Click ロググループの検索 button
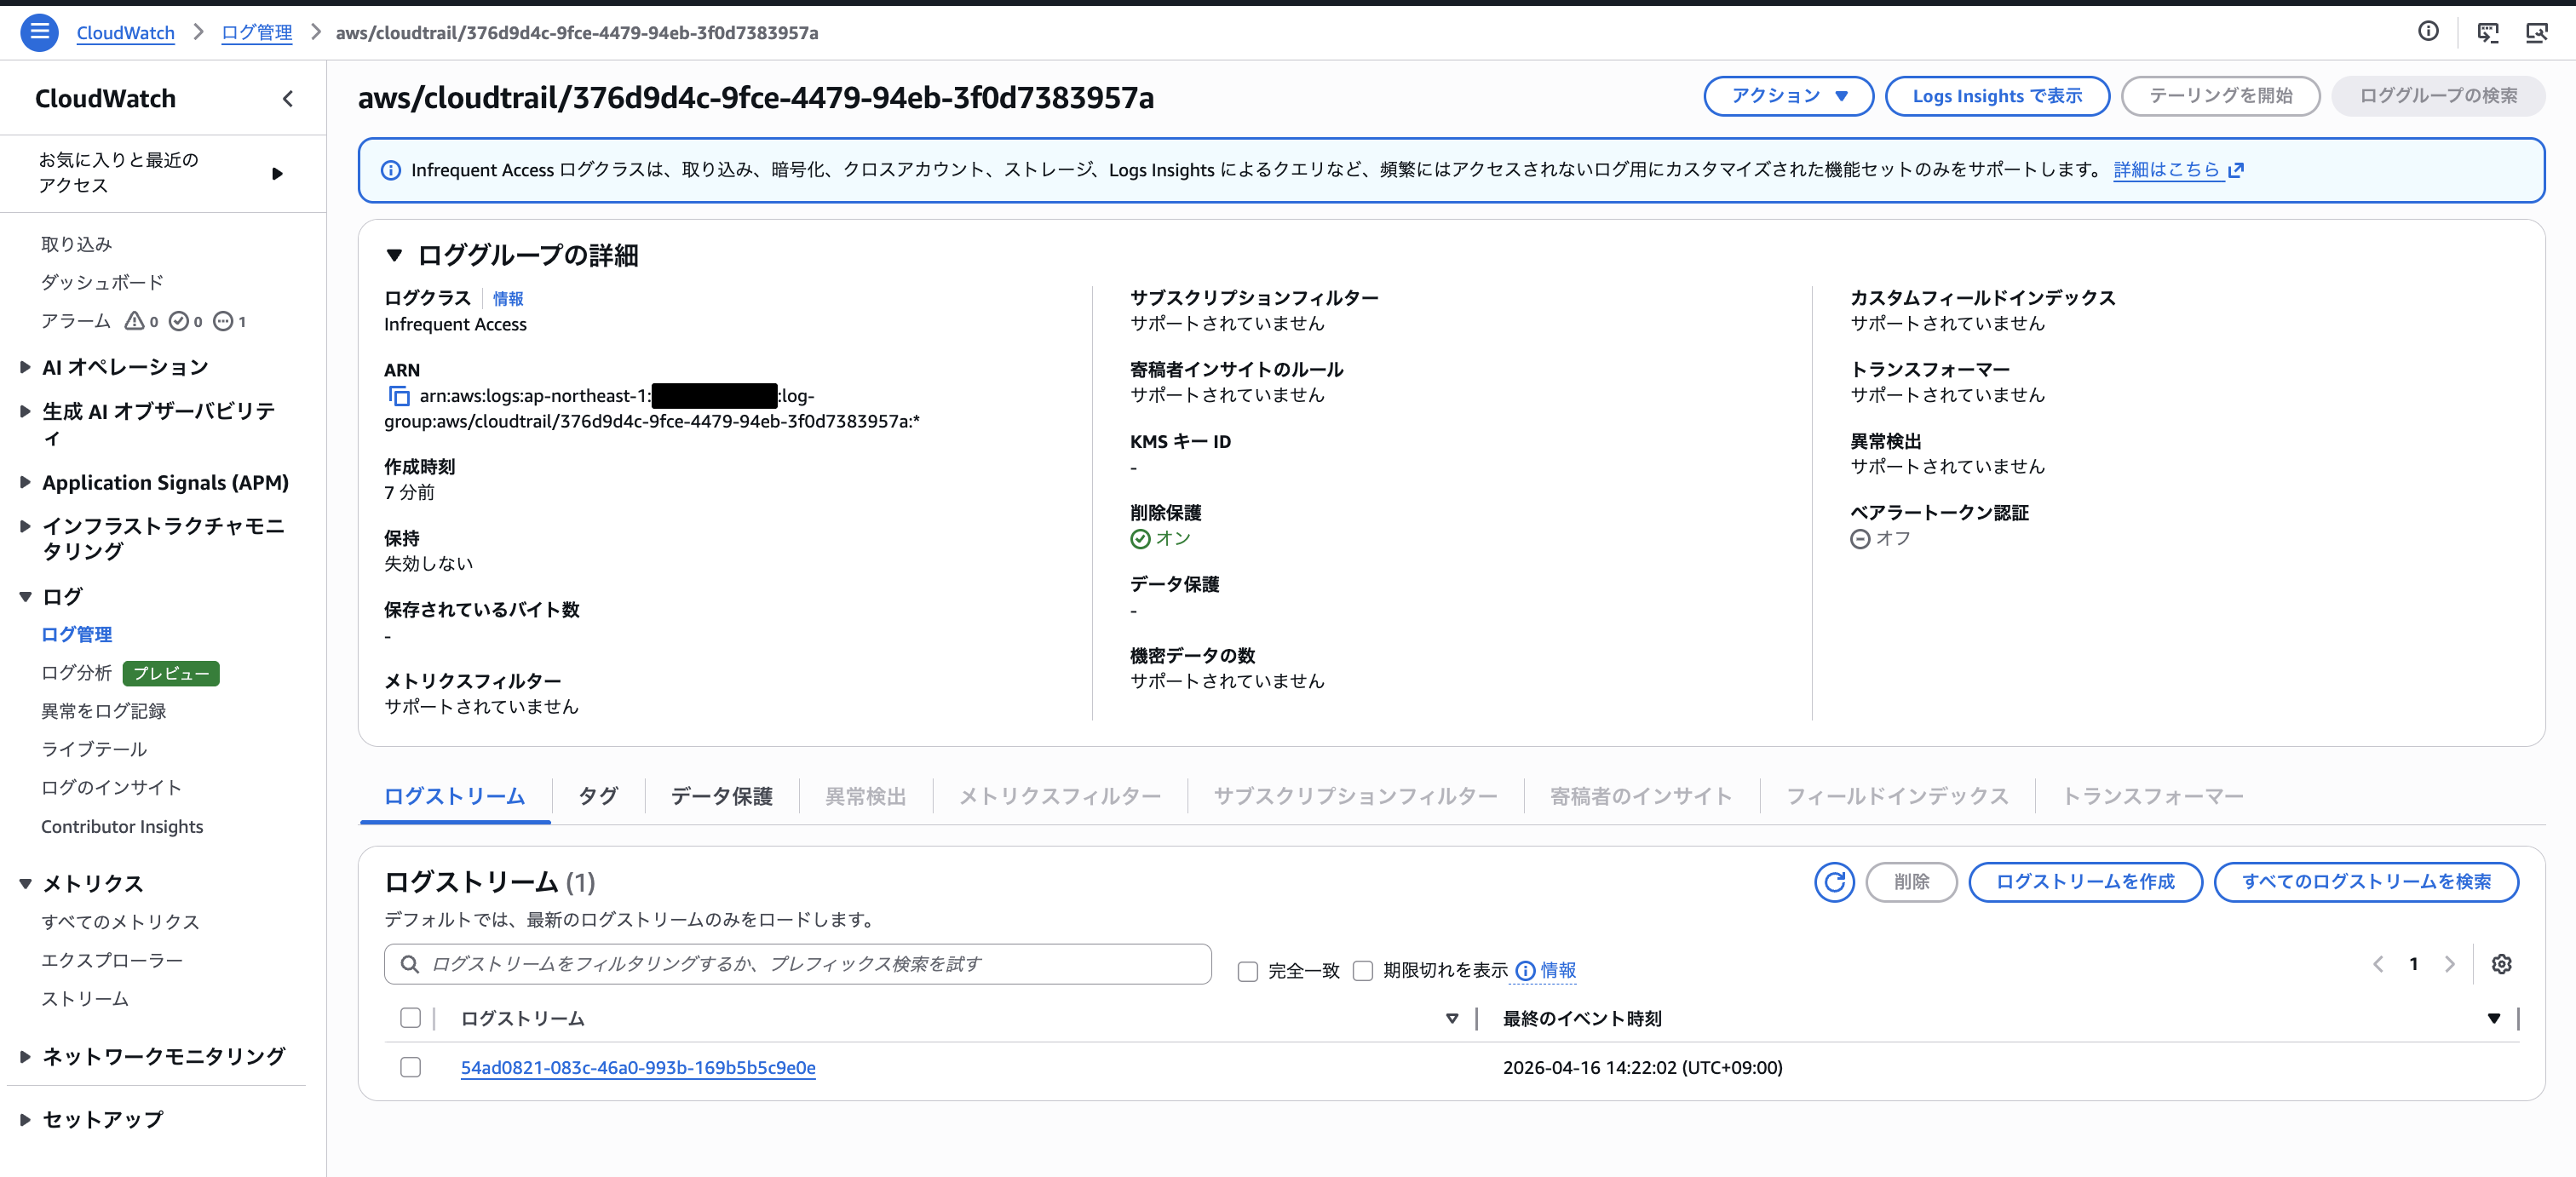2576x1177 pixels. [2438, 96]
